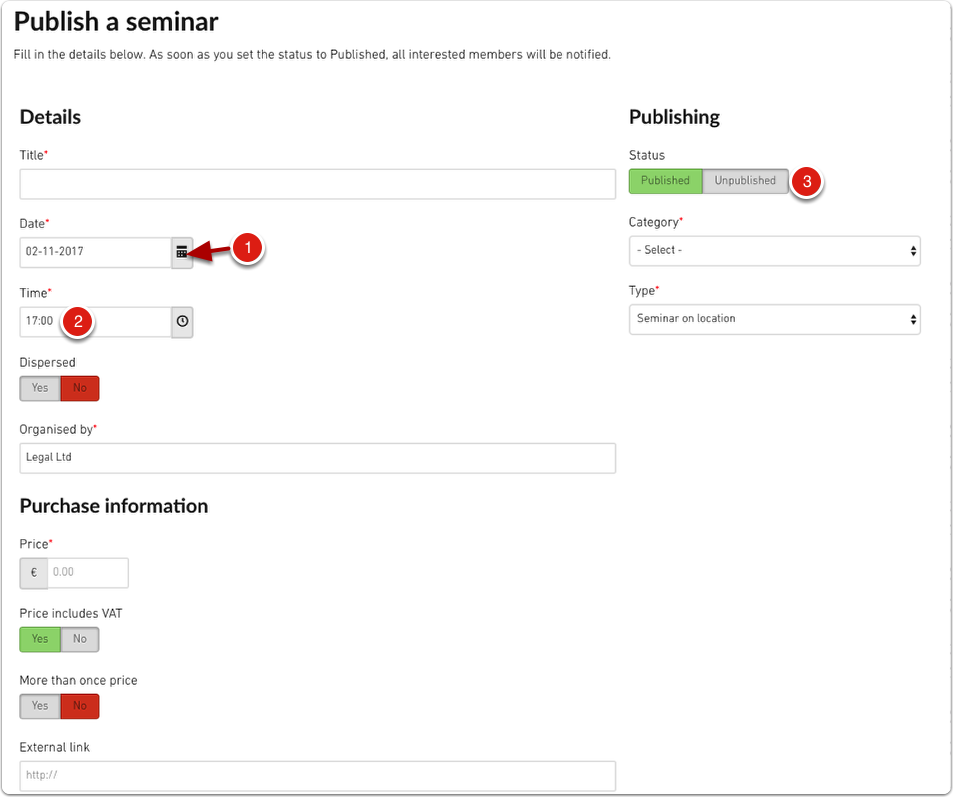Click the clock icon beside Time
The image size is (953, 797).
[x=182, y=322]
